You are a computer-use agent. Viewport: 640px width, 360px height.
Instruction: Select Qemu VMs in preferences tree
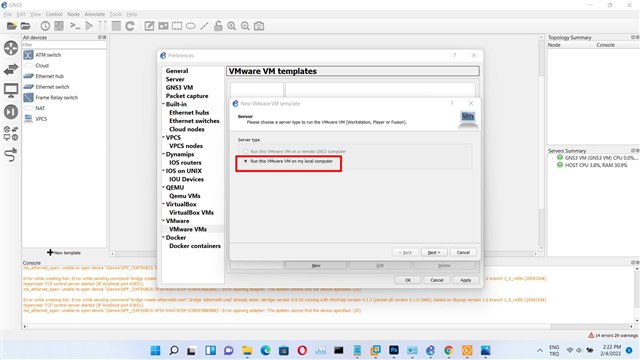click(184, 196)
